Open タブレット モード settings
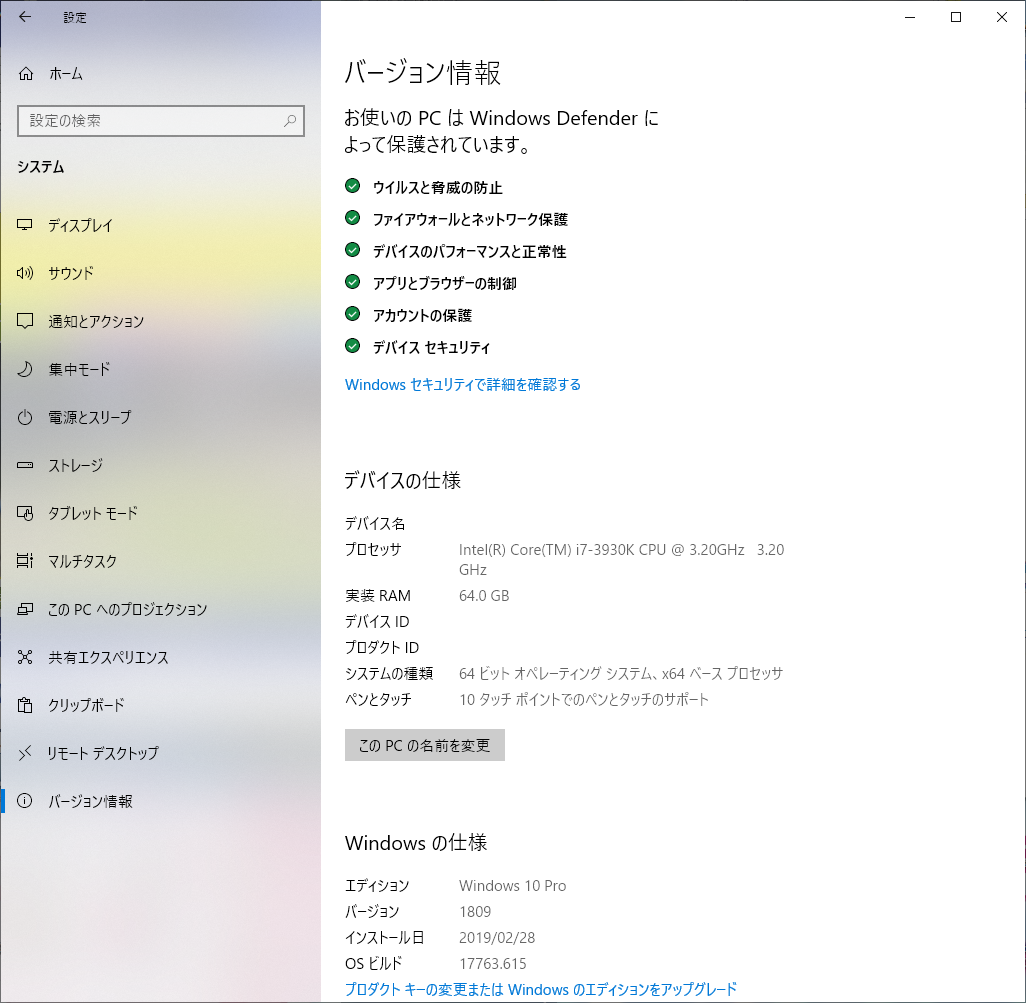The width and height of the screenshot is (1026, 1003). coord(160,513)
